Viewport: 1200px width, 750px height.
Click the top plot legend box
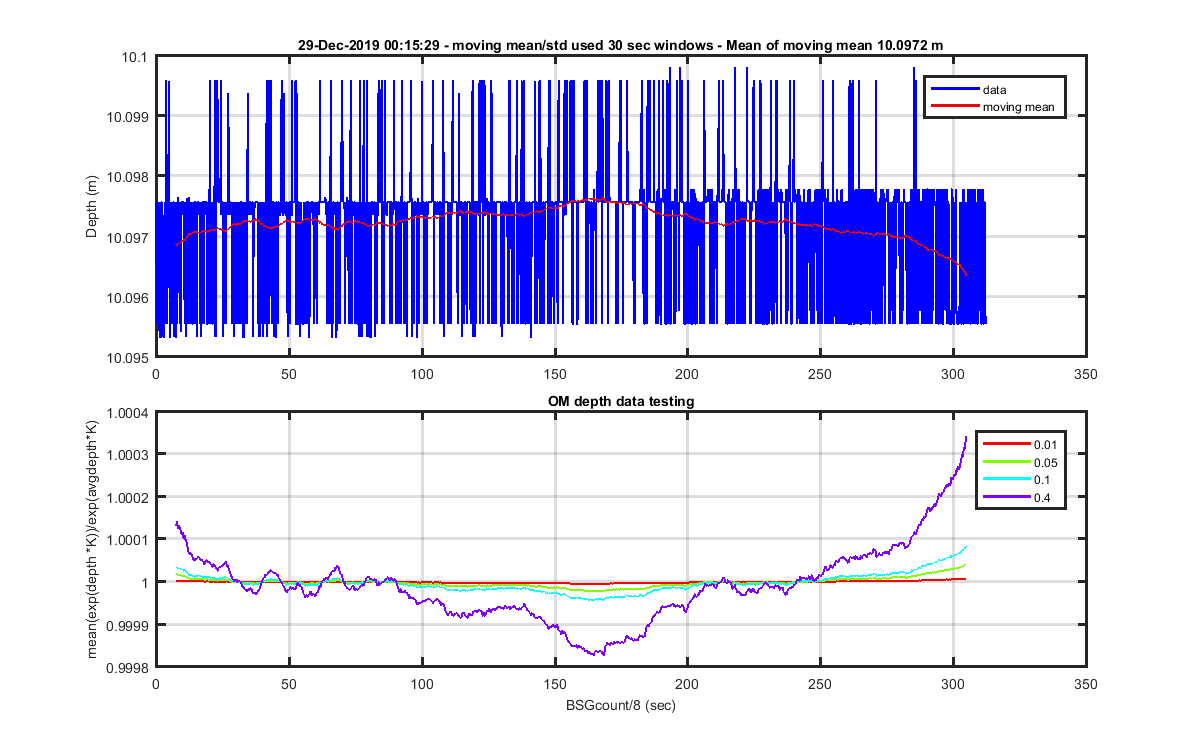(995, 98)
